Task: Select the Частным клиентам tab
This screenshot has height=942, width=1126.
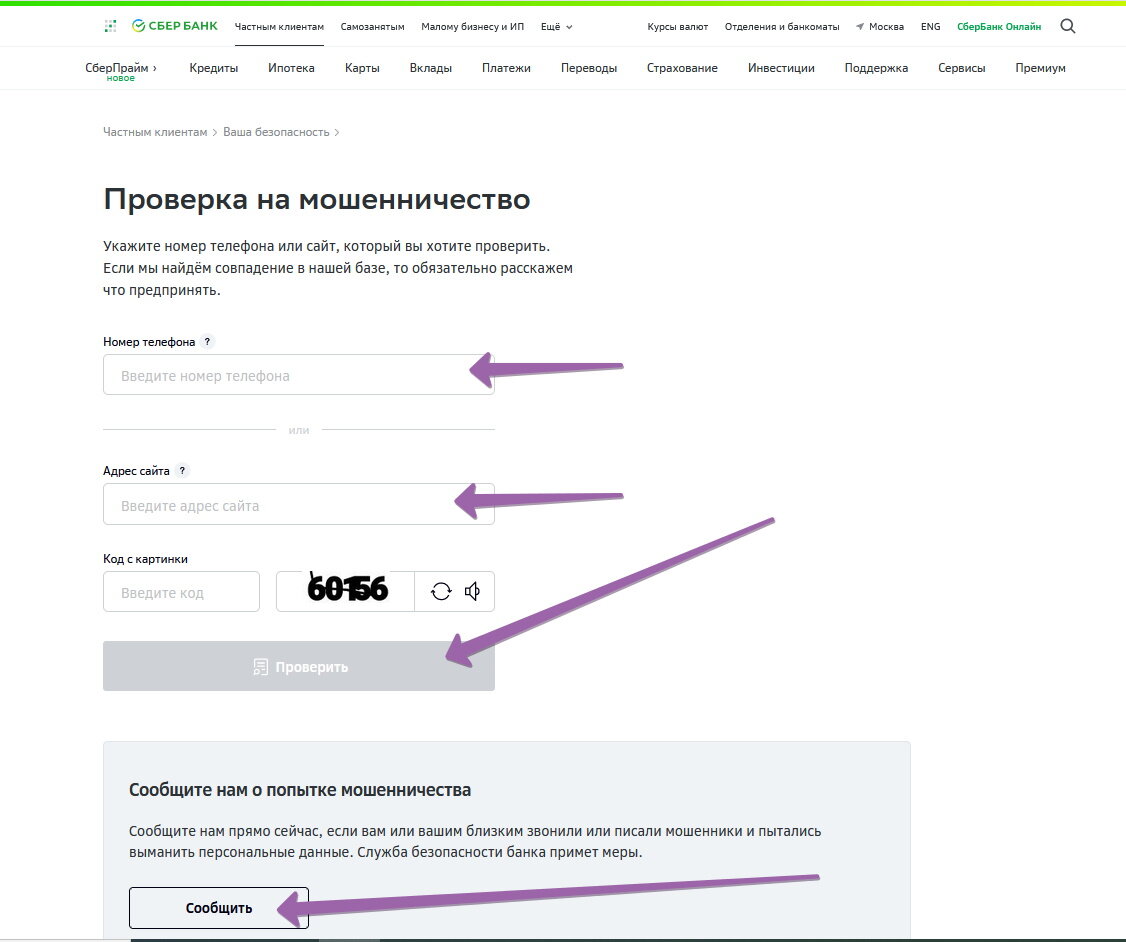Action: (x=279, y=27)
